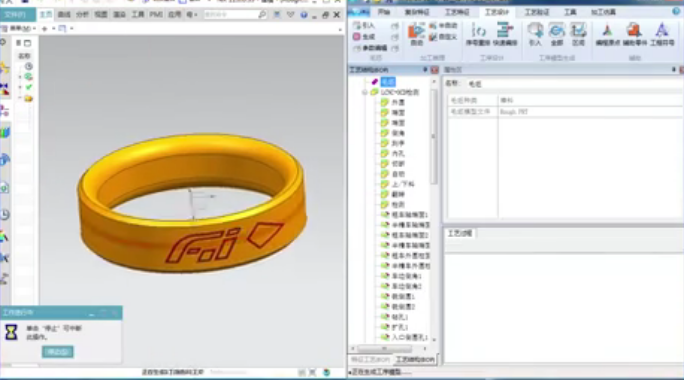Select the highlighted 毛坯 tree node
This screenshot has width=684, height=380.
pyautogui.click(x=388, y=82)
